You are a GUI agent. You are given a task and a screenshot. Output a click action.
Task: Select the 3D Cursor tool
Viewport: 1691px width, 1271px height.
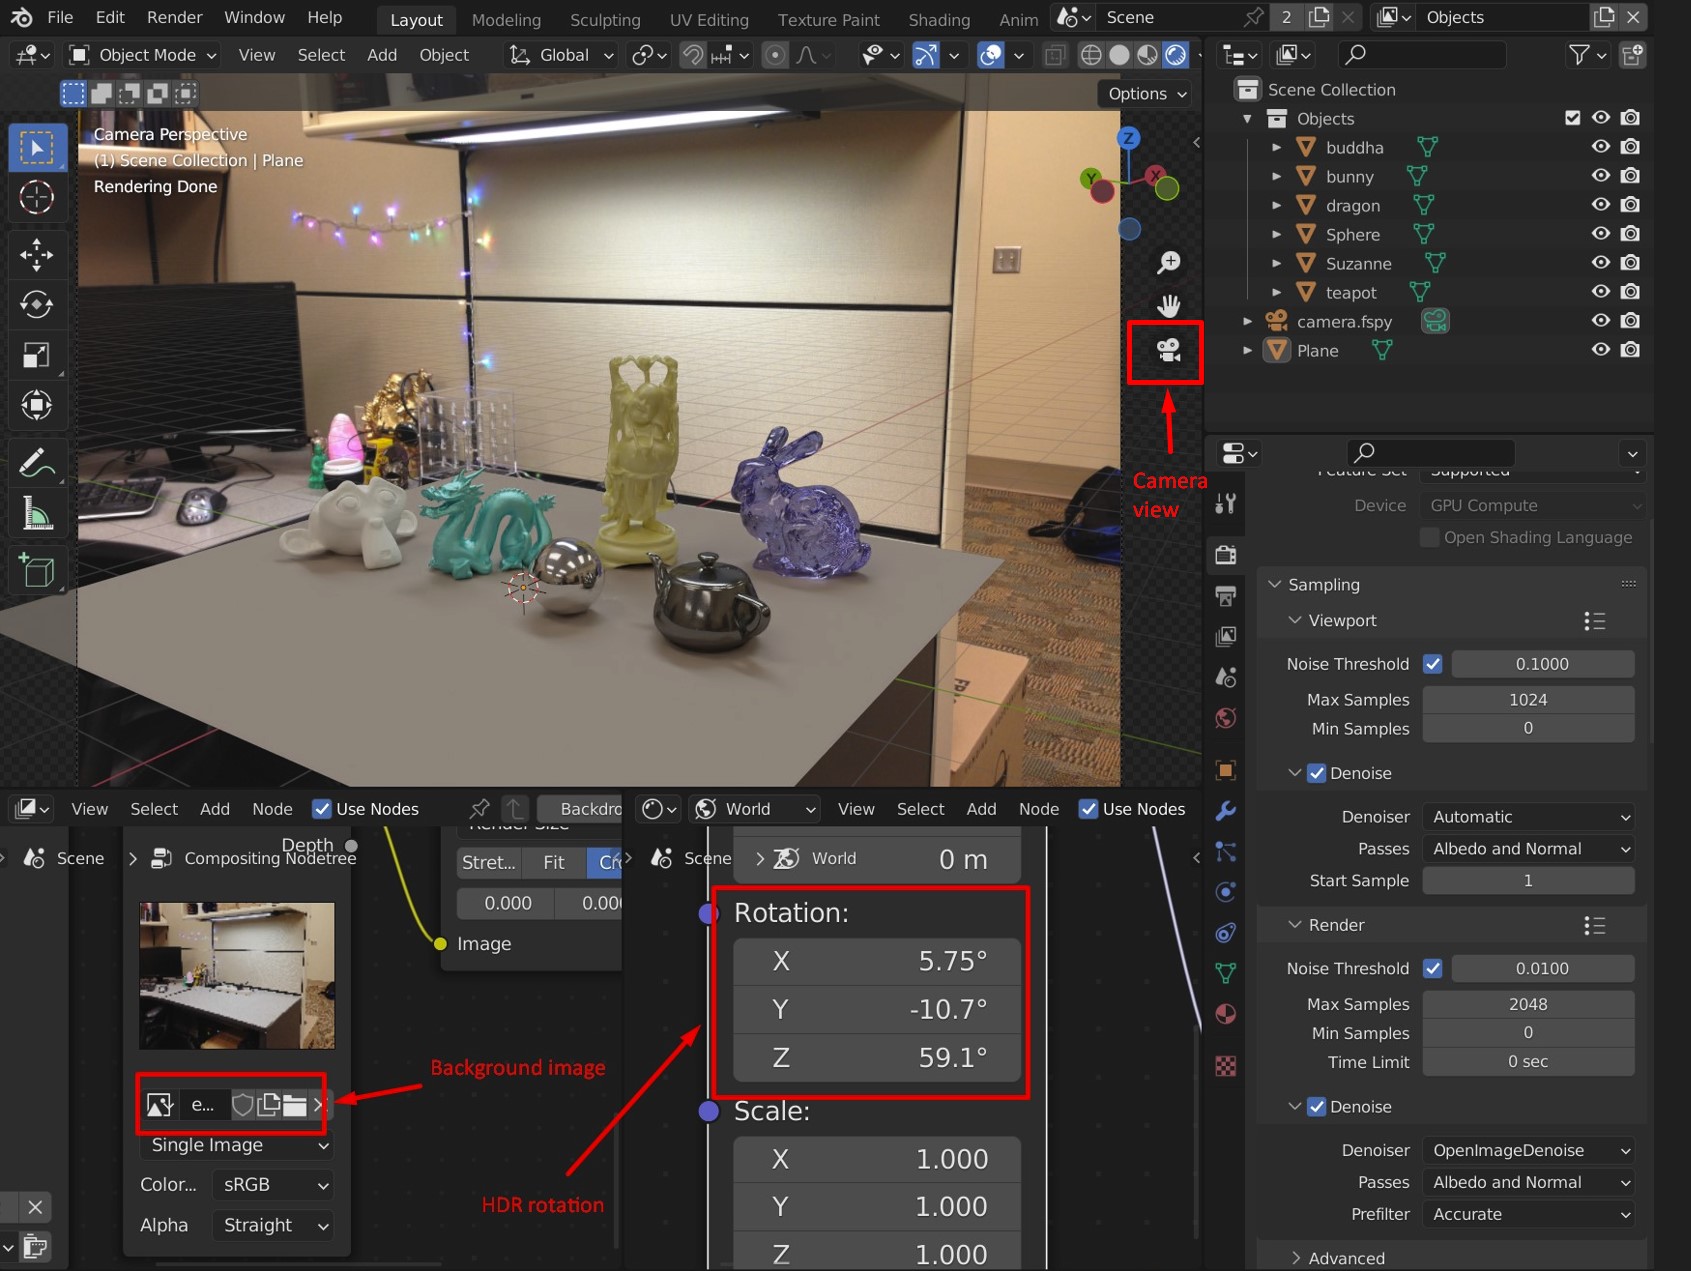click(x=37, y=197)
